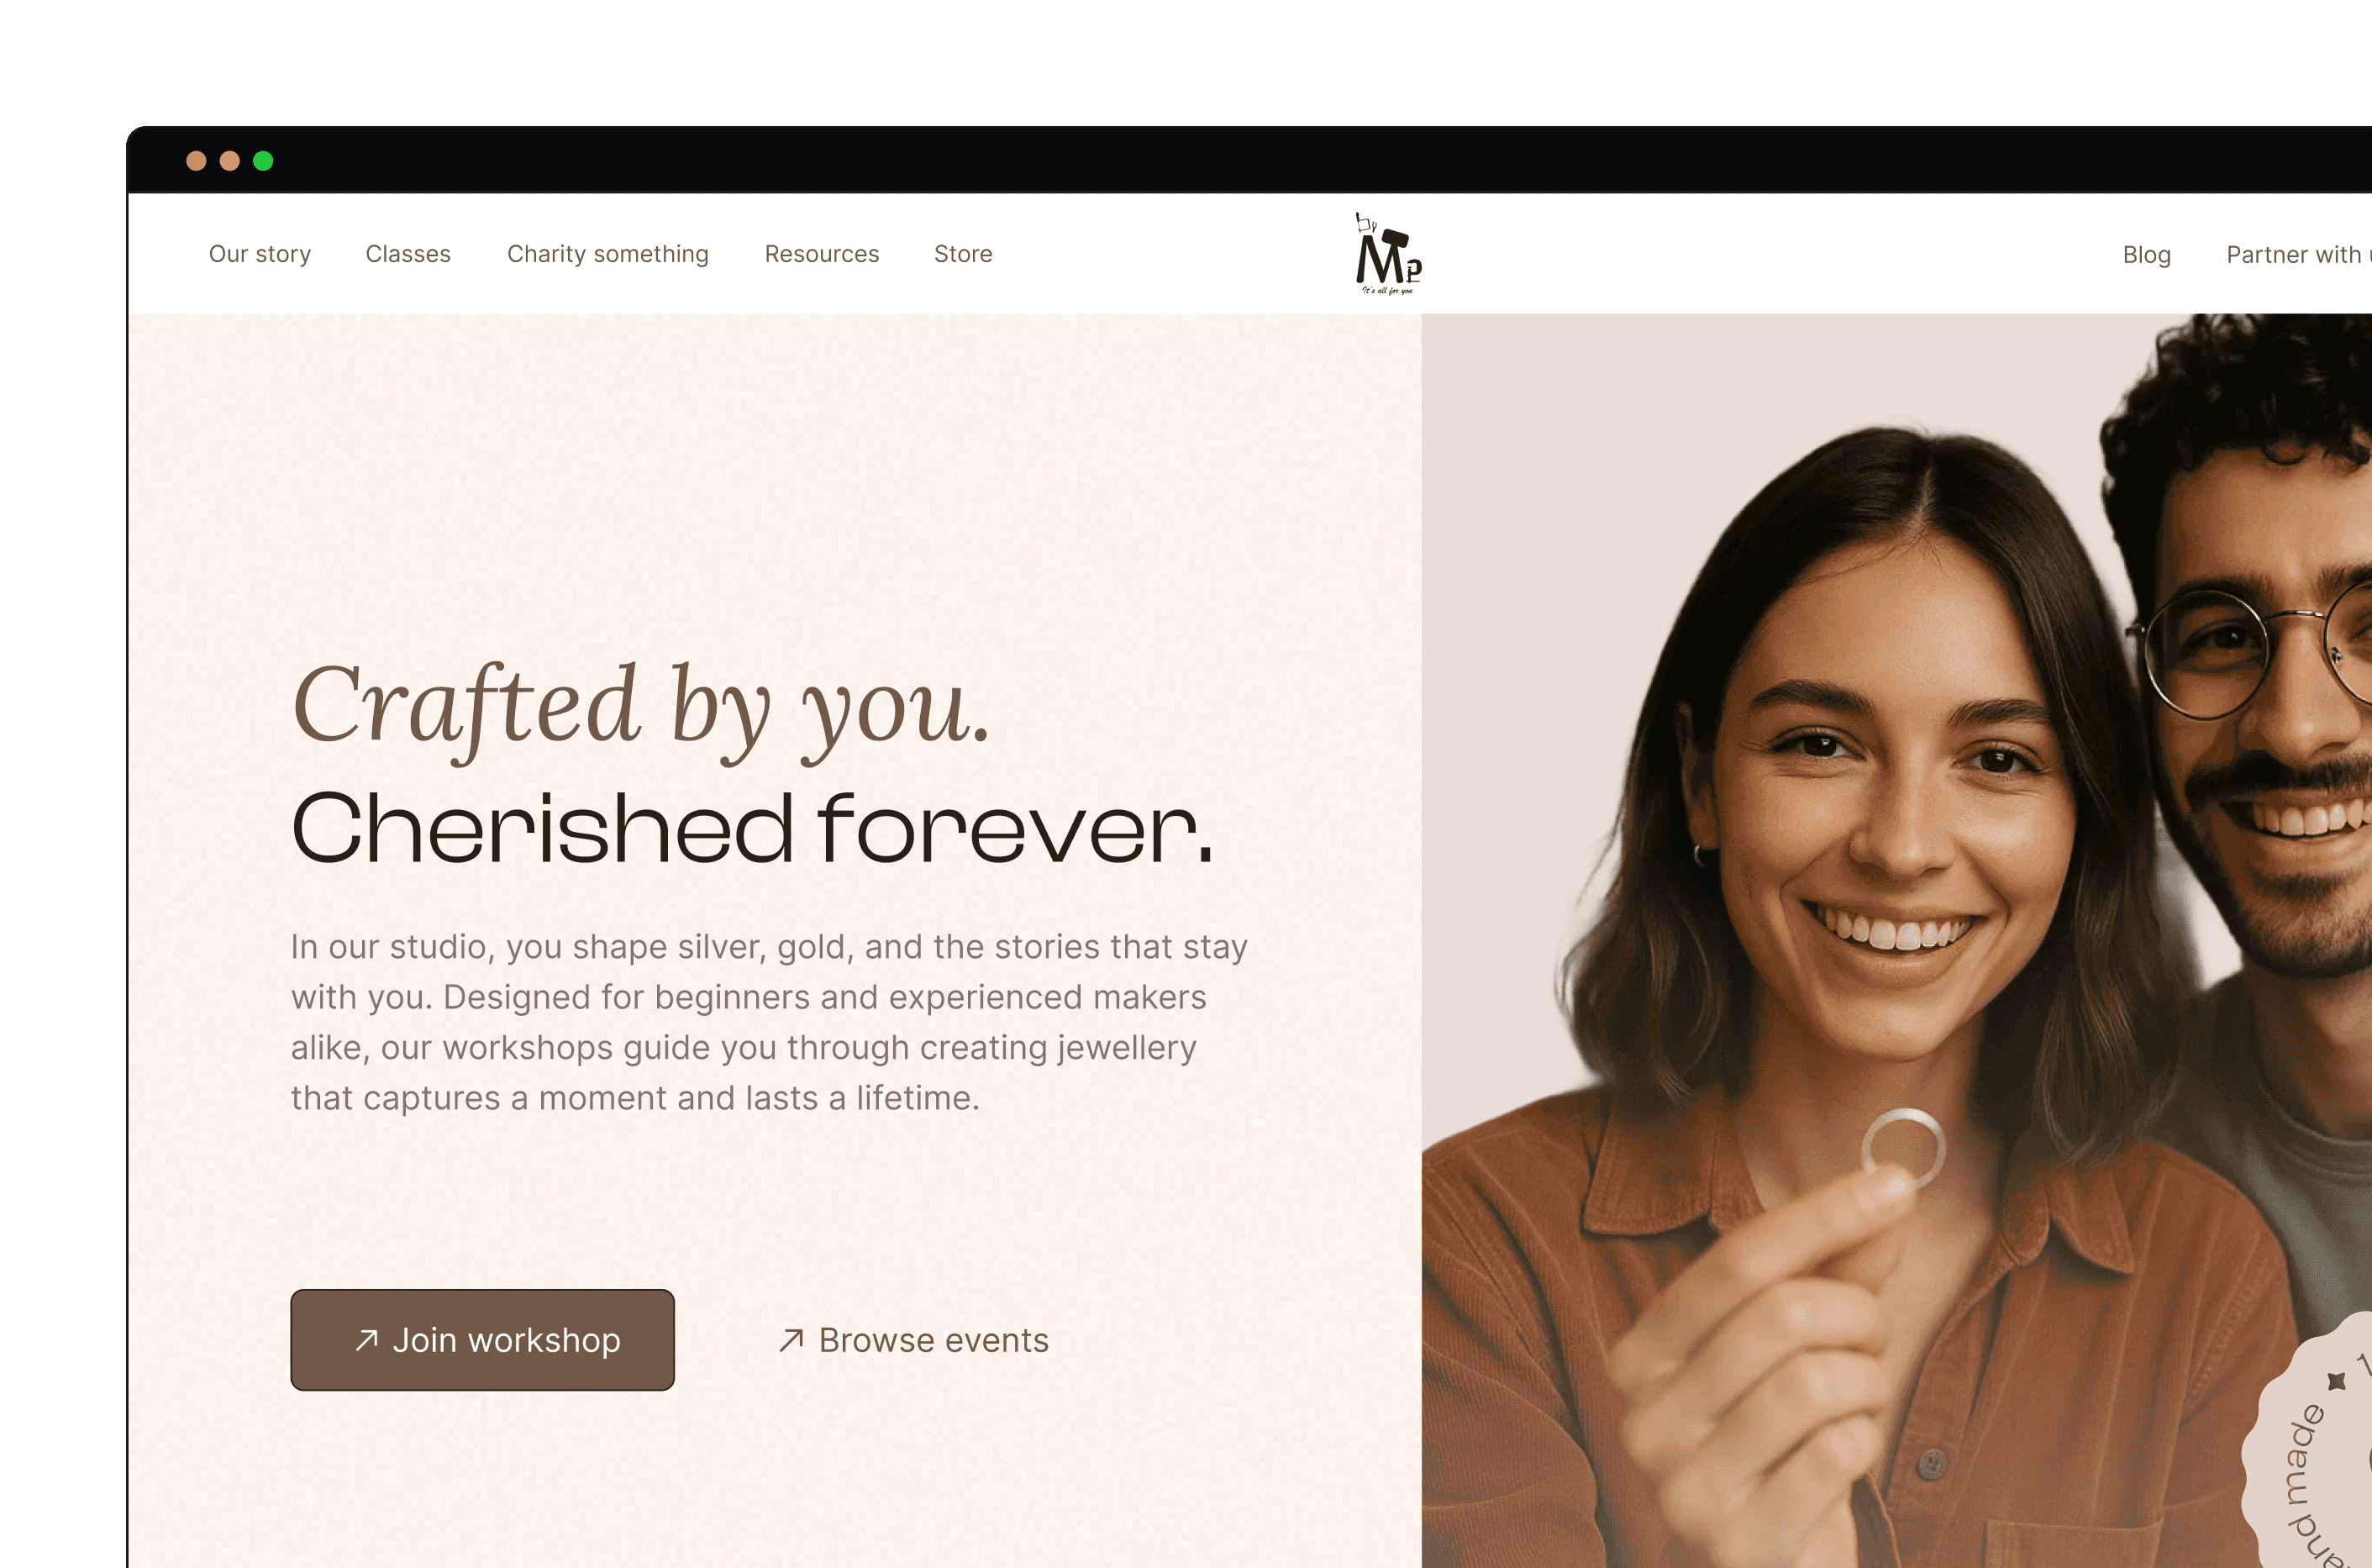Image resolution: width=2372 pixels, height=1568 pixels.
Task: Click the Crafted by you headline
Action: point(641,709)
